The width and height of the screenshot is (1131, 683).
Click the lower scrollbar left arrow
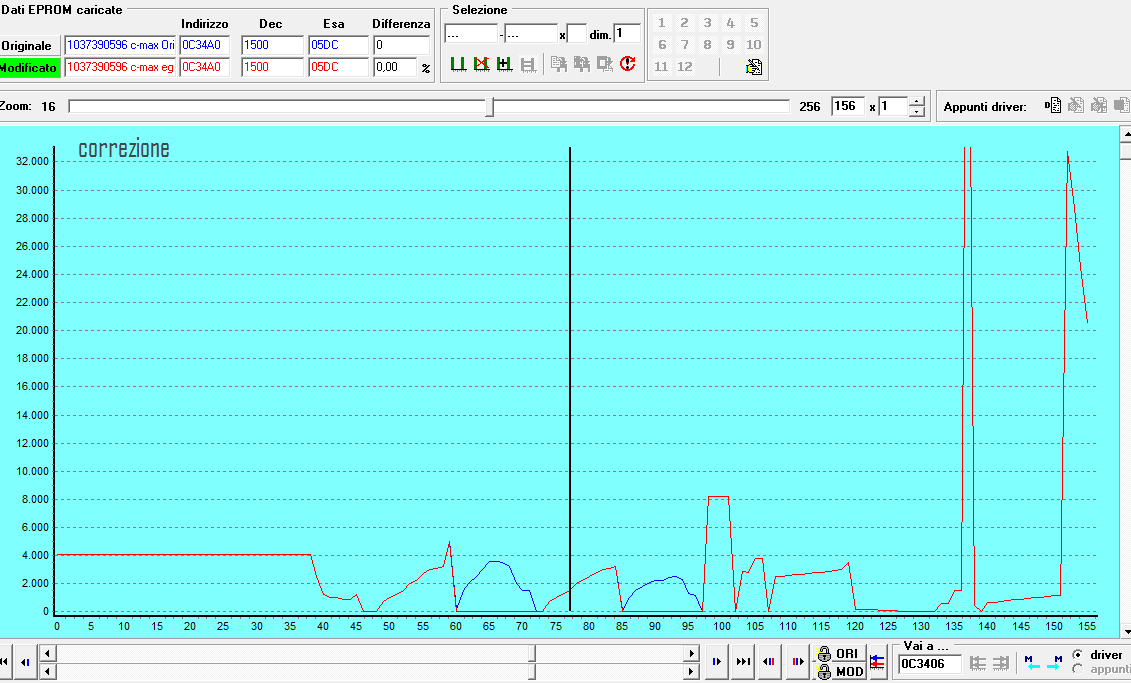(x=47, y=671)
